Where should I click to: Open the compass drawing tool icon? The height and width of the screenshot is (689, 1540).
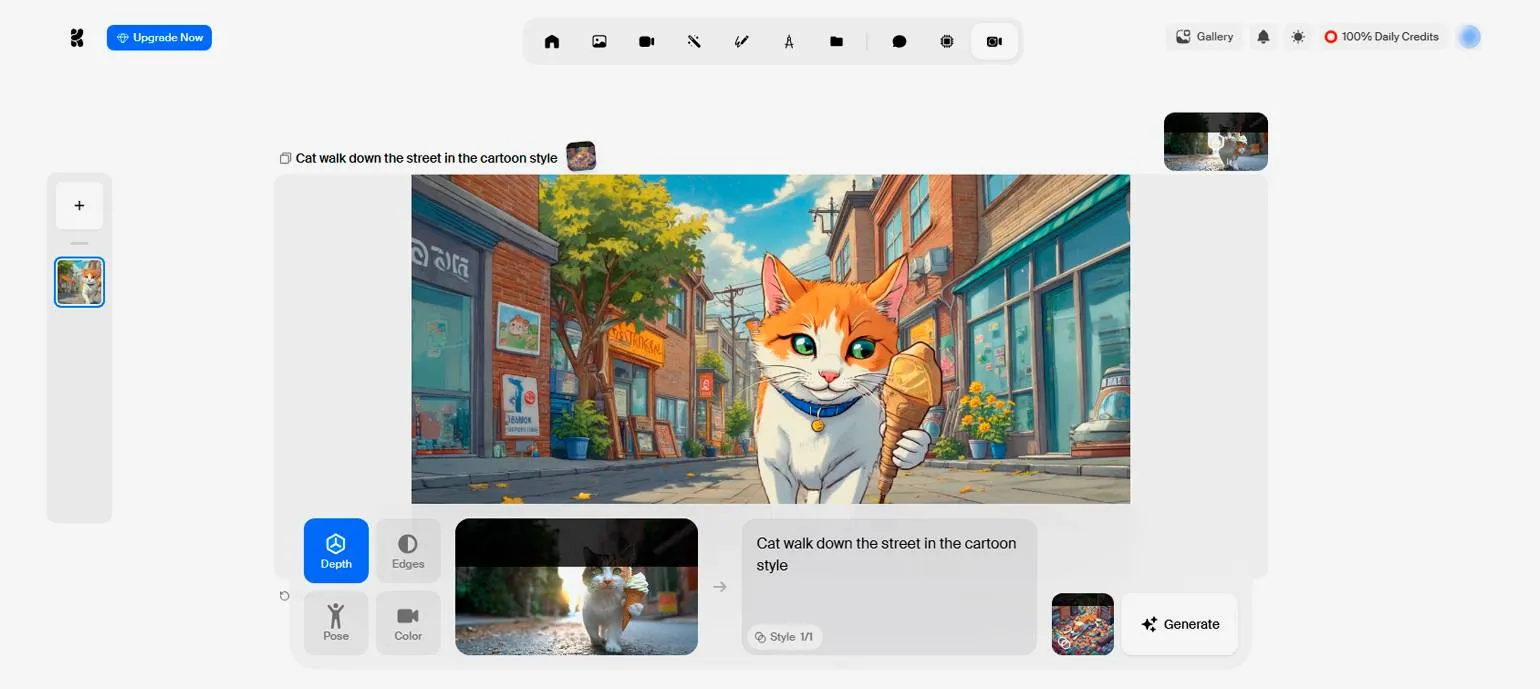[789, 41]
